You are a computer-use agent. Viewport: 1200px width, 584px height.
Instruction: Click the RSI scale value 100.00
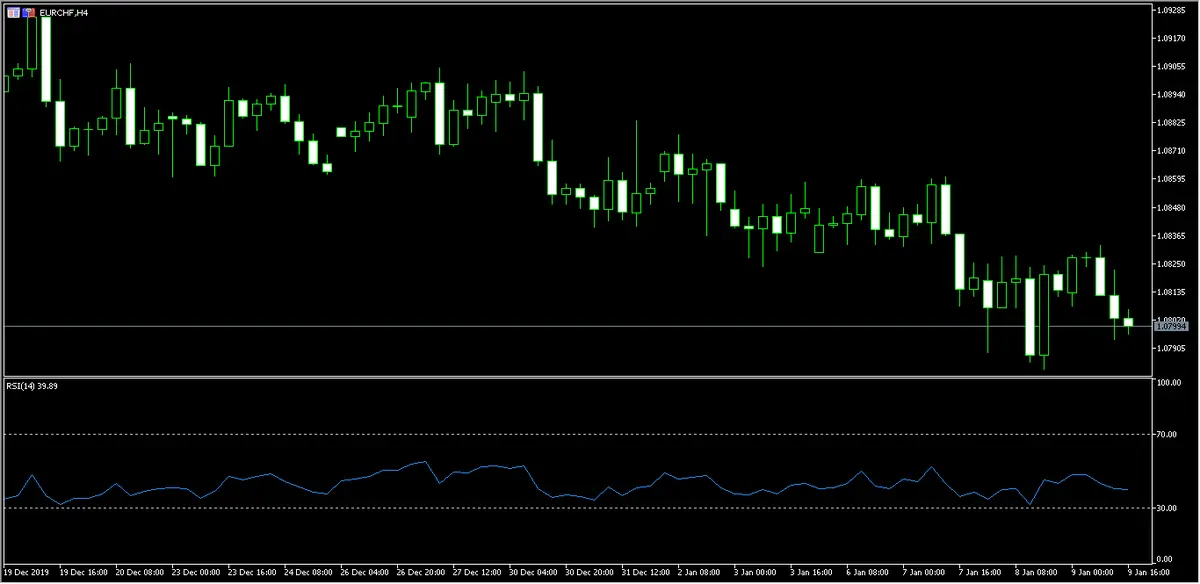[1169, 383]
